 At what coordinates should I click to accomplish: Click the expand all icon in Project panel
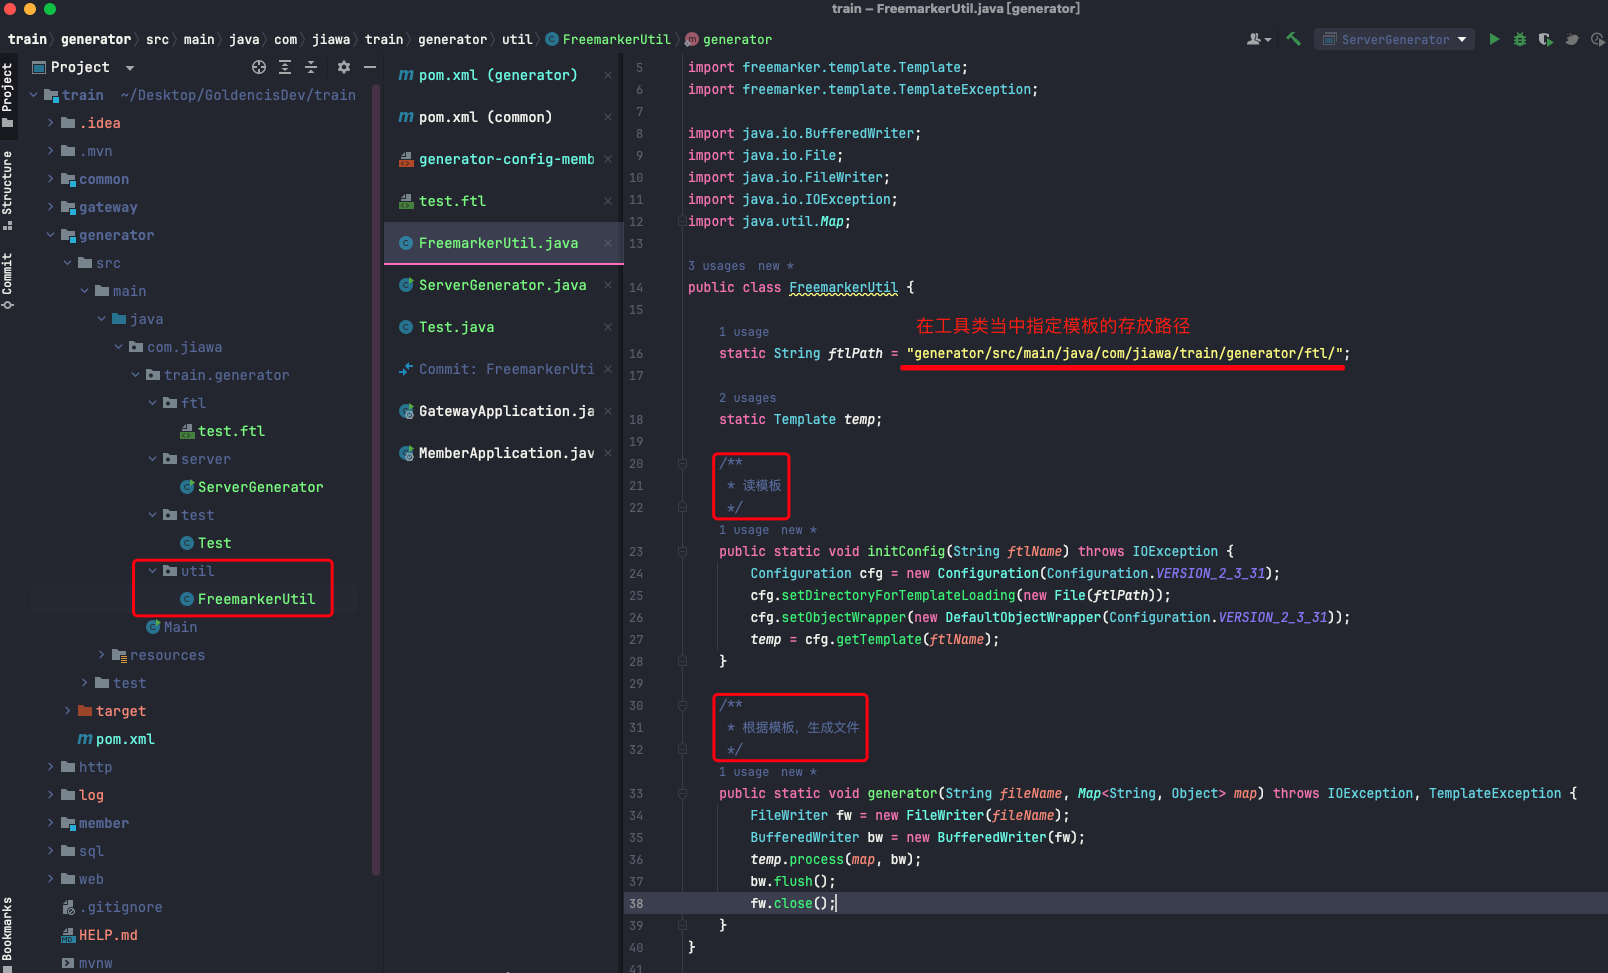pyautogui.click(x=285, y=67)
